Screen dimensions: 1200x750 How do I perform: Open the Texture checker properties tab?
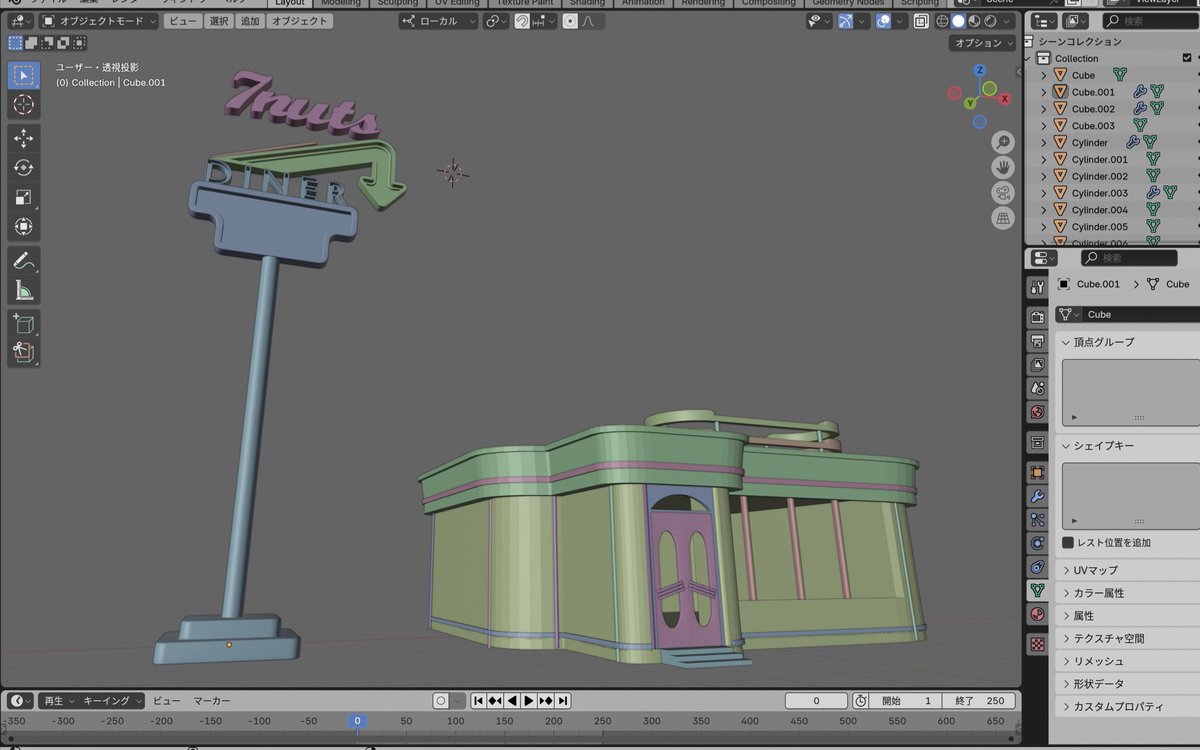(1037, 644)
